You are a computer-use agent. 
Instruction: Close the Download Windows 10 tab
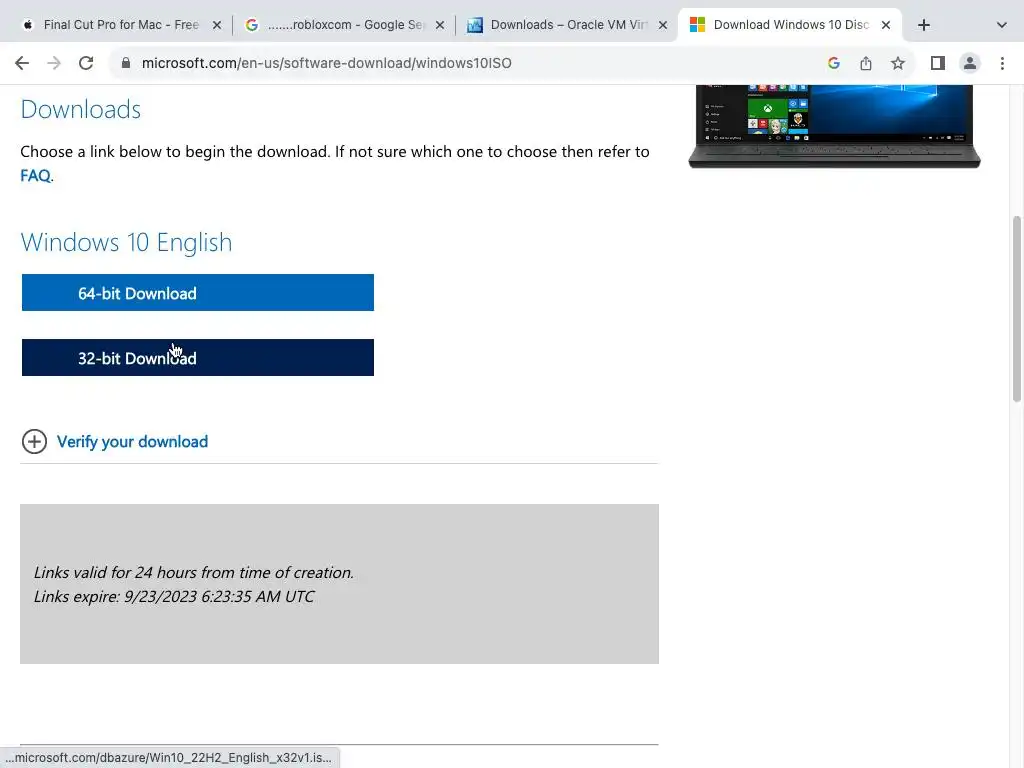[886, 25]
